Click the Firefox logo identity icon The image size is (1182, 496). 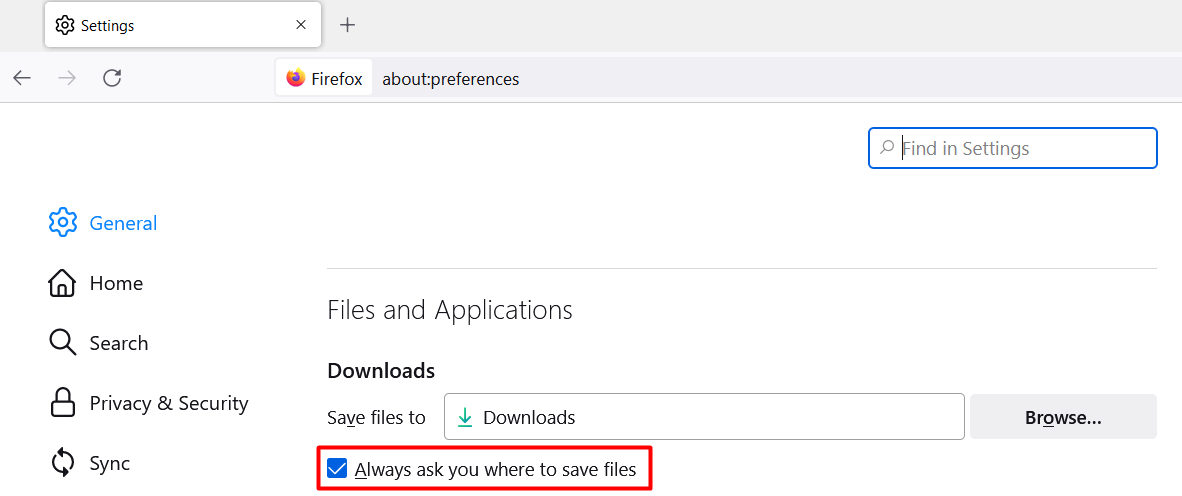[296, 78]
